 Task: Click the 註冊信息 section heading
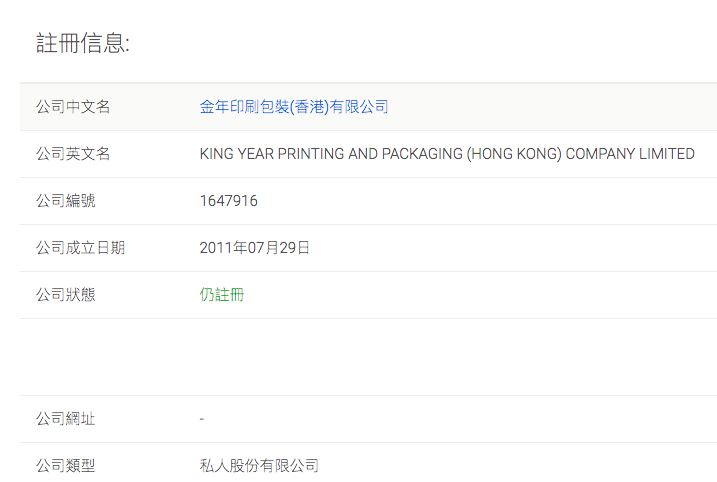pyautogui.click(x=83, y=43)
